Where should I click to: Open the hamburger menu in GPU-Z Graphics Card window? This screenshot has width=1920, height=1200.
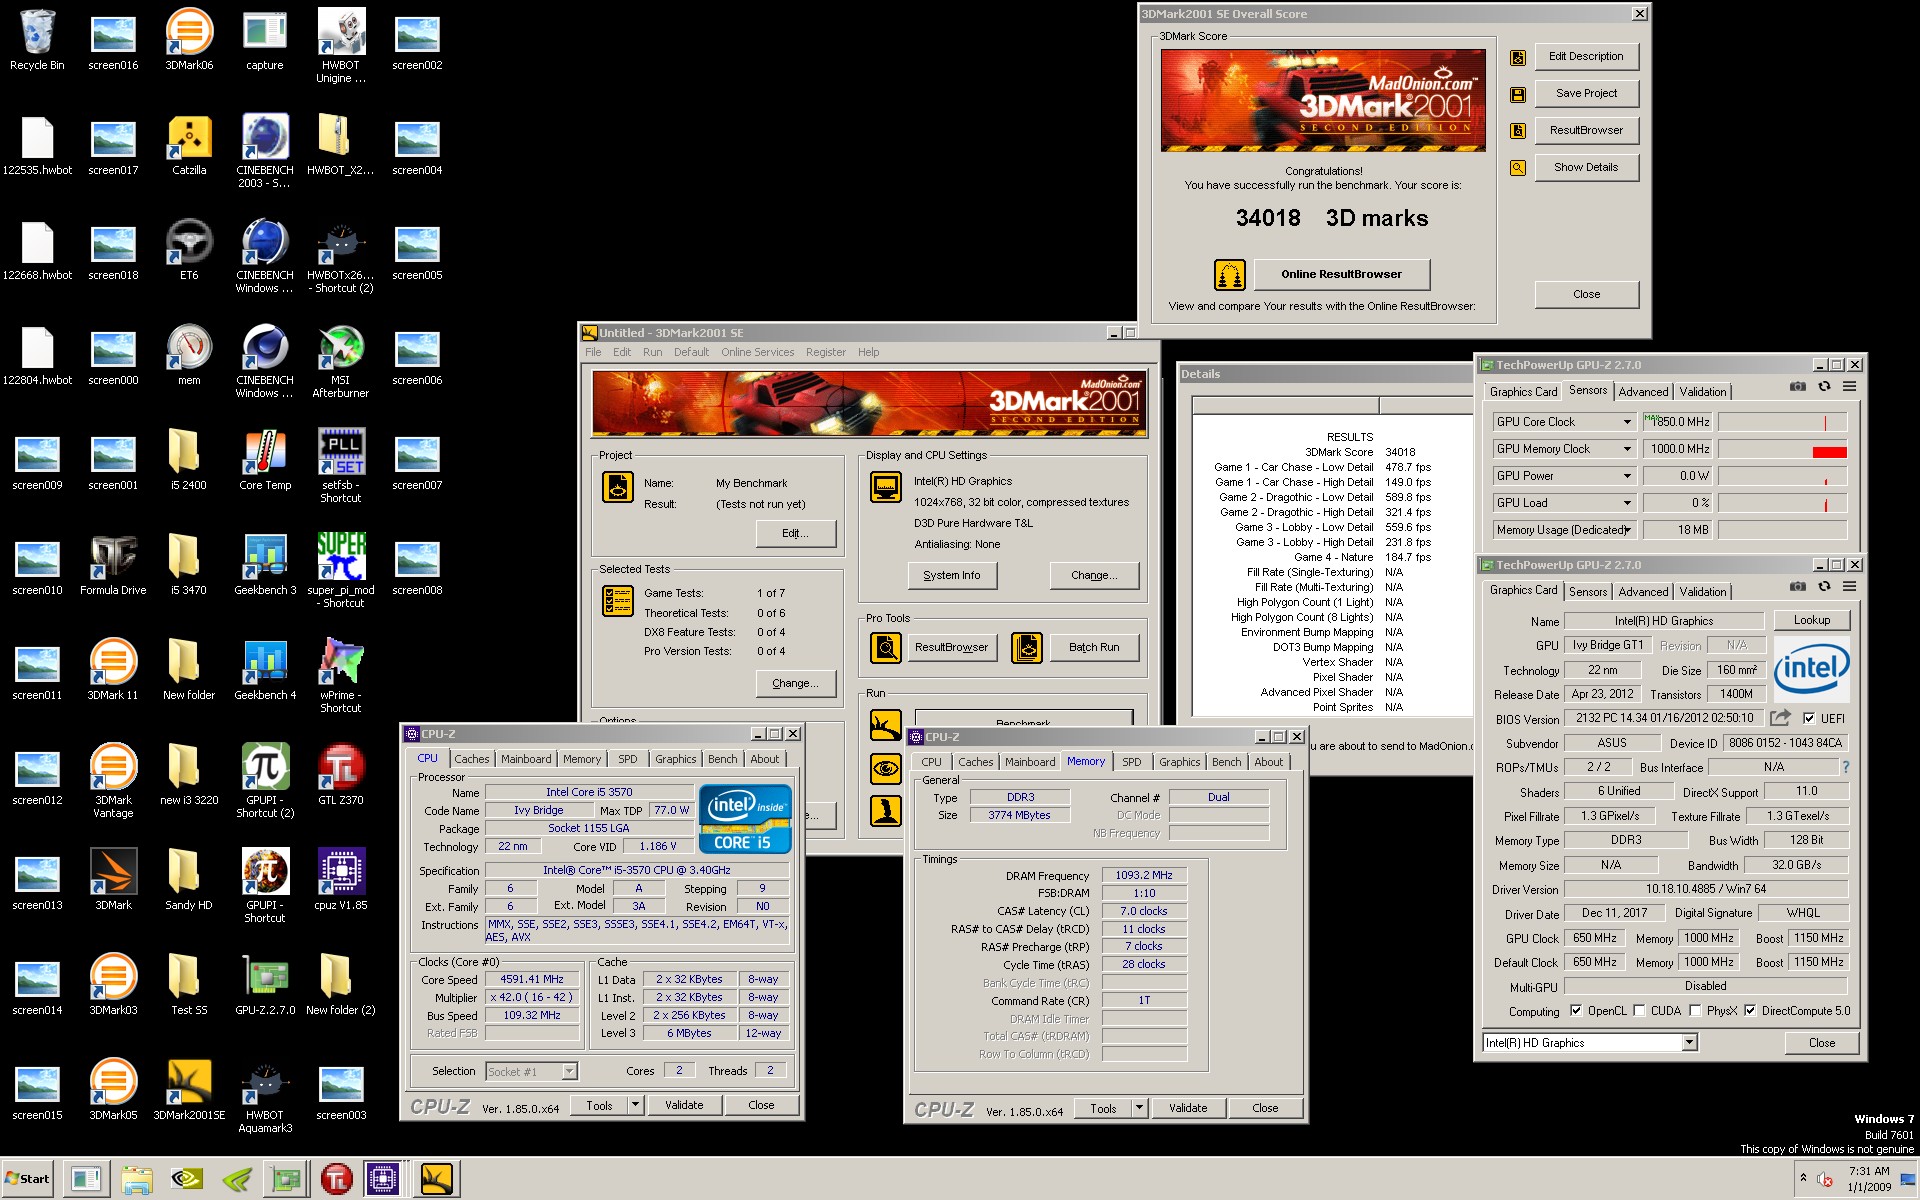point(1850,587)
